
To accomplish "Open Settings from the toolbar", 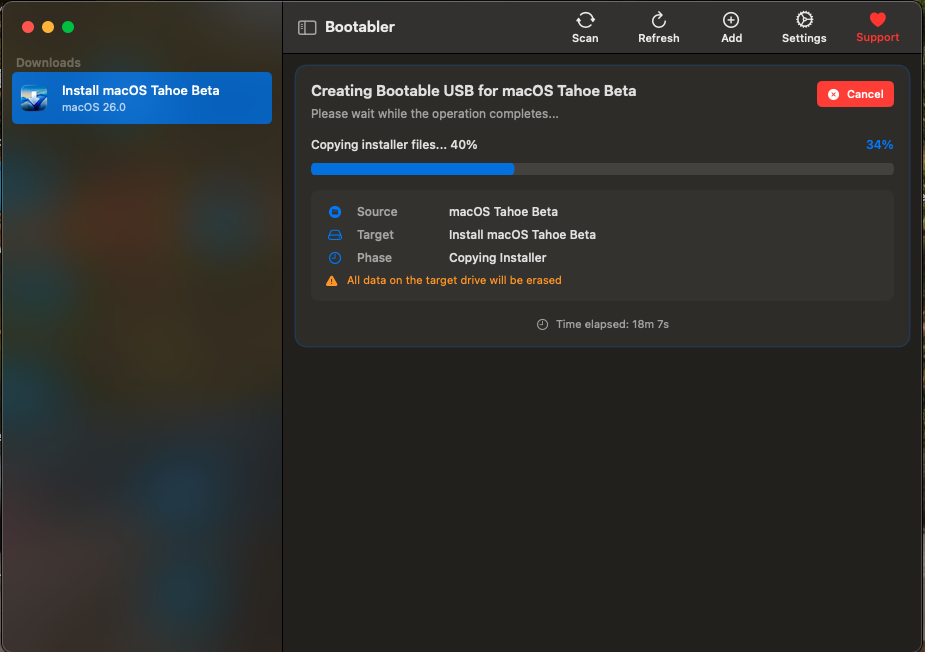I will 803,27.
